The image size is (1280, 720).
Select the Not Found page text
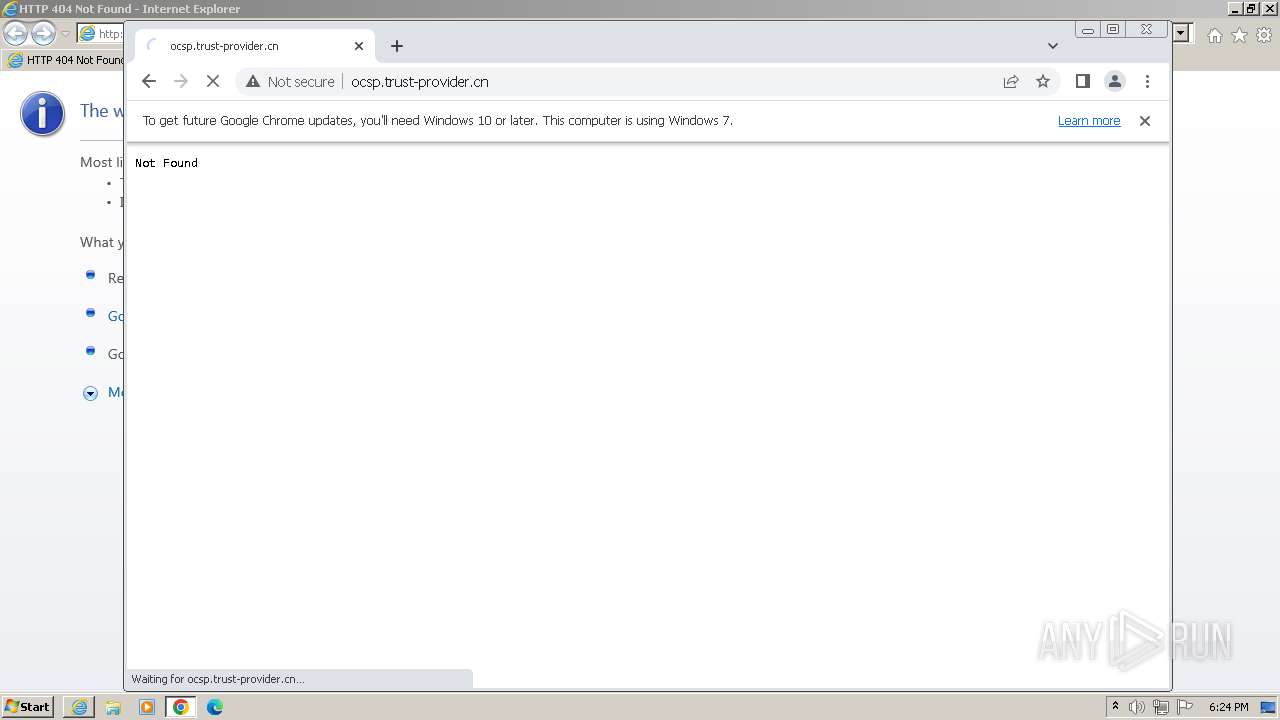166,163
